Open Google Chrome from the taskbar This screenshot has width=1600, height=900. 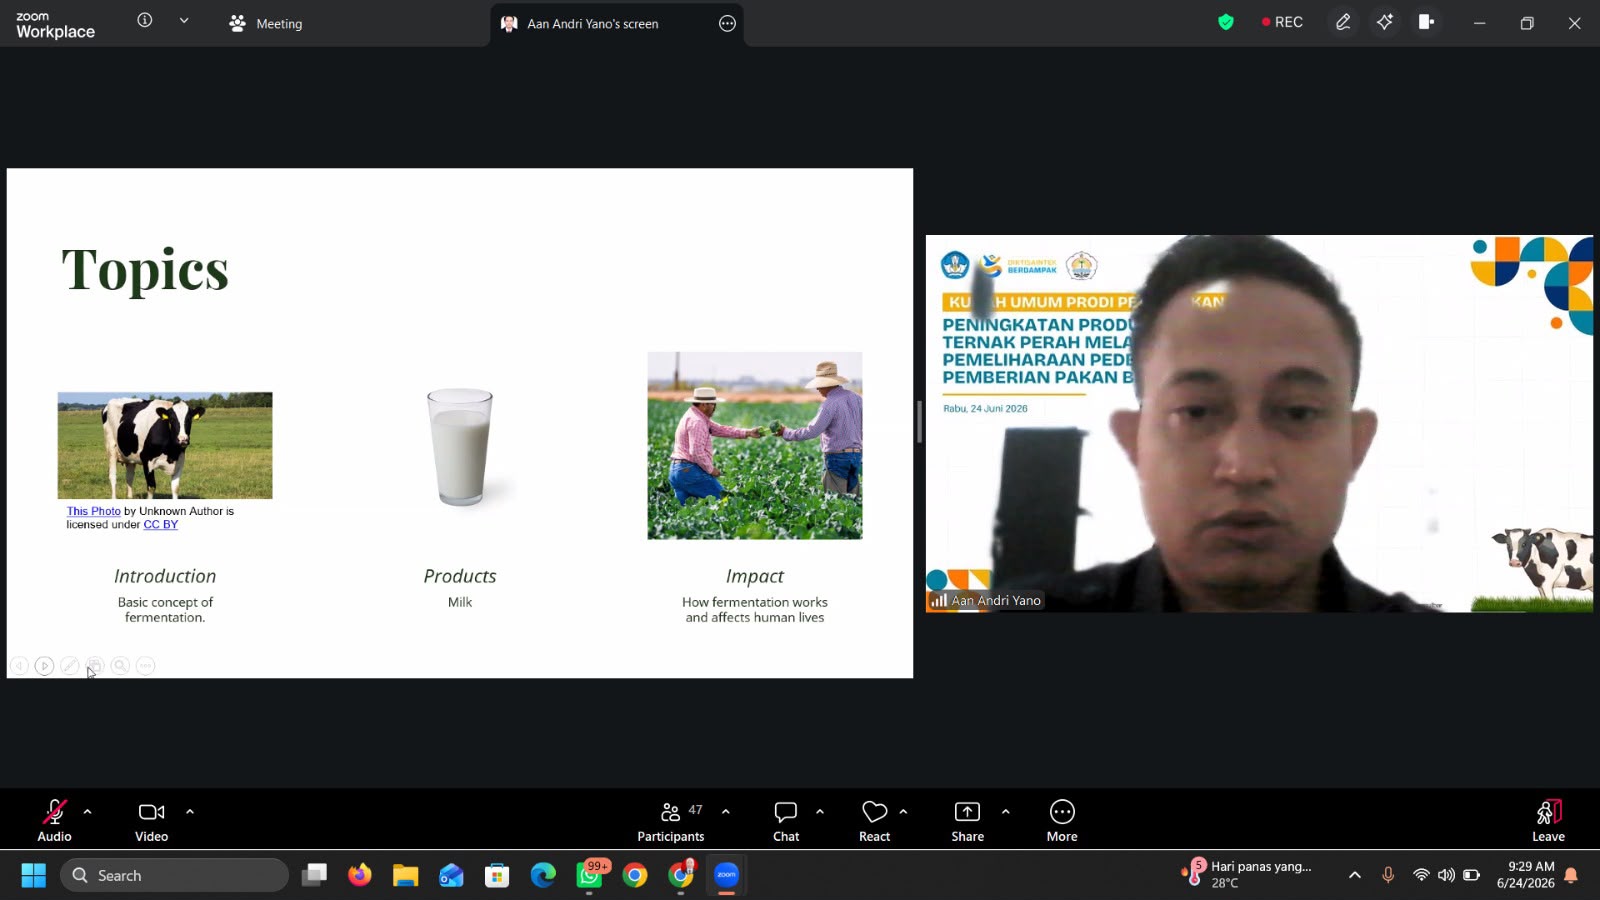click(x=635, y=875)
